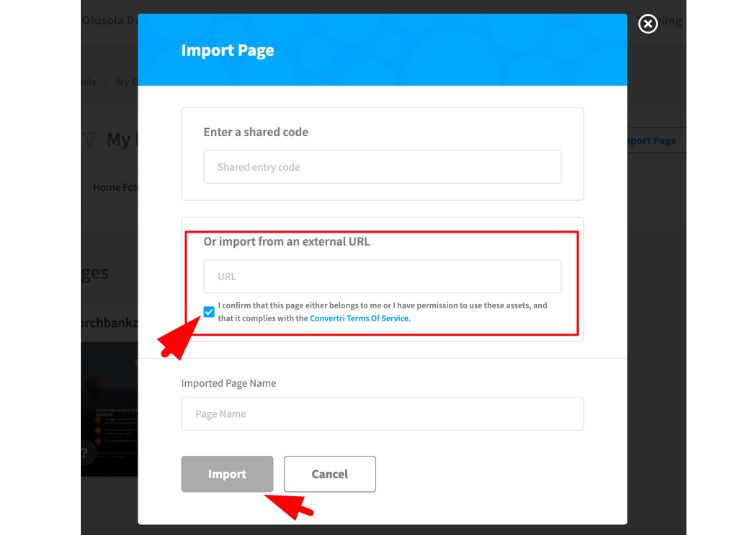The height and width of the screenshot is (535, 755).
Task: Click the background Import Page button
Action: (652, 141)
